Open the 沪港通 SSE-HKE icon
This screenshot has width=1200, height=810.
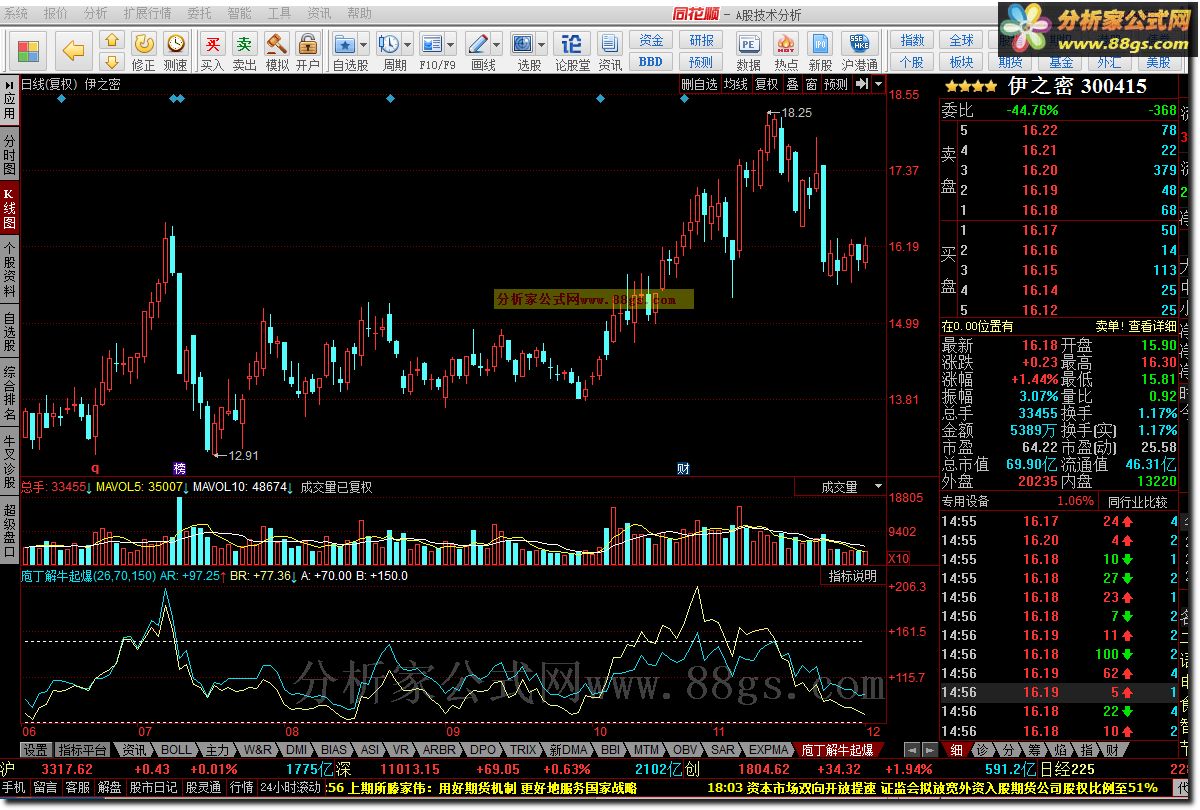pos(859,52)
